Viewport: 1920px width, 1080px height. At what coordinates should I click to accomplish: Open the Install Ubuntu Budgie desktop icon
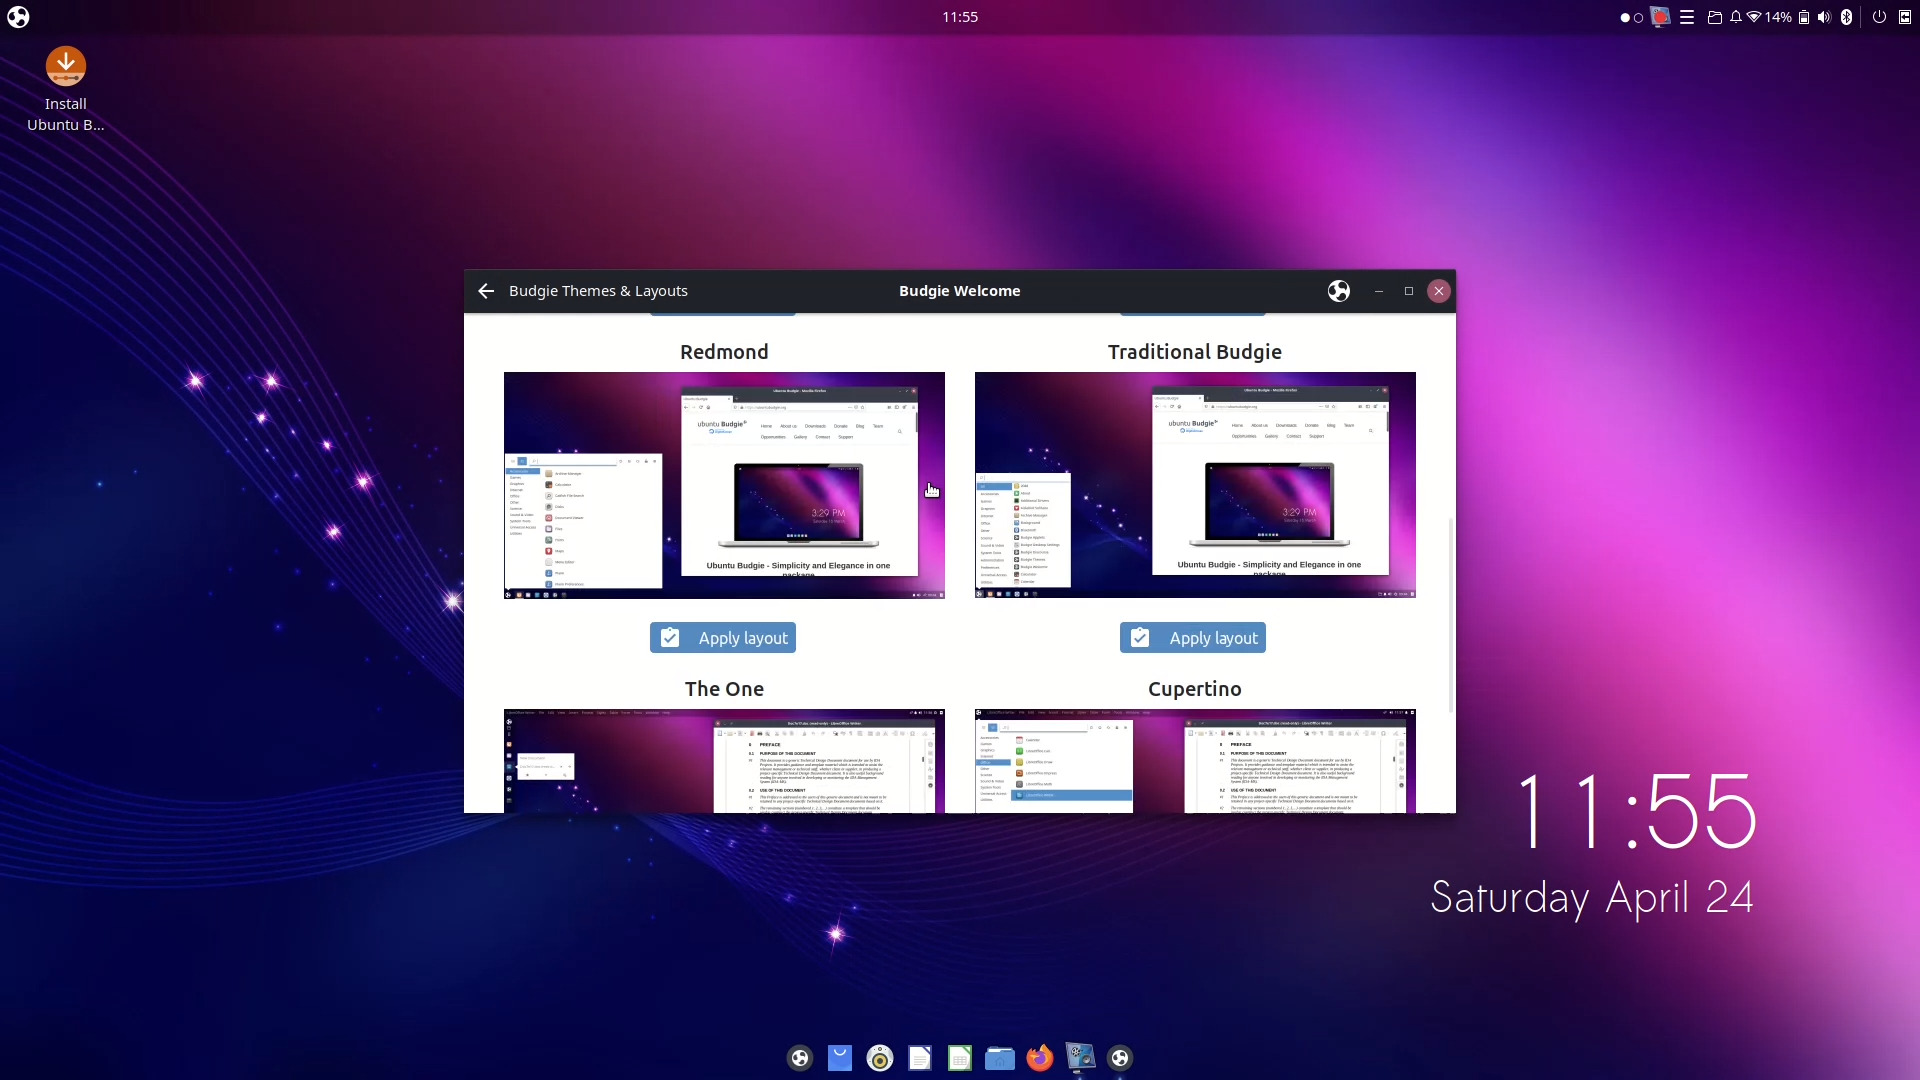[66, 90]
